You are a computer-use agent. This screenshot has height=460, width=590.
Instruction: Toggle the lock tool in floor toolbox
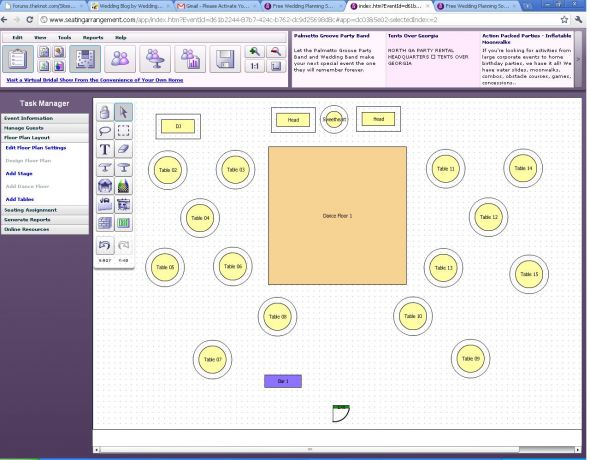(x=105, y=112)
